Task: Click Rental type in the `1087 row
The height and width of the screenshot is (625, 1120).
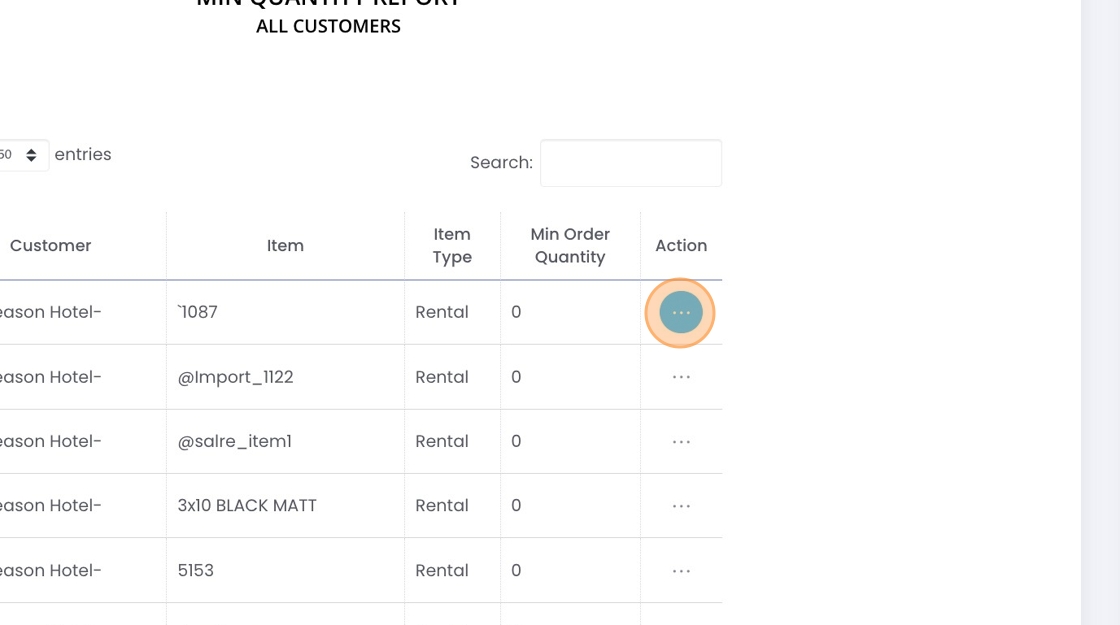Action: 442,312
